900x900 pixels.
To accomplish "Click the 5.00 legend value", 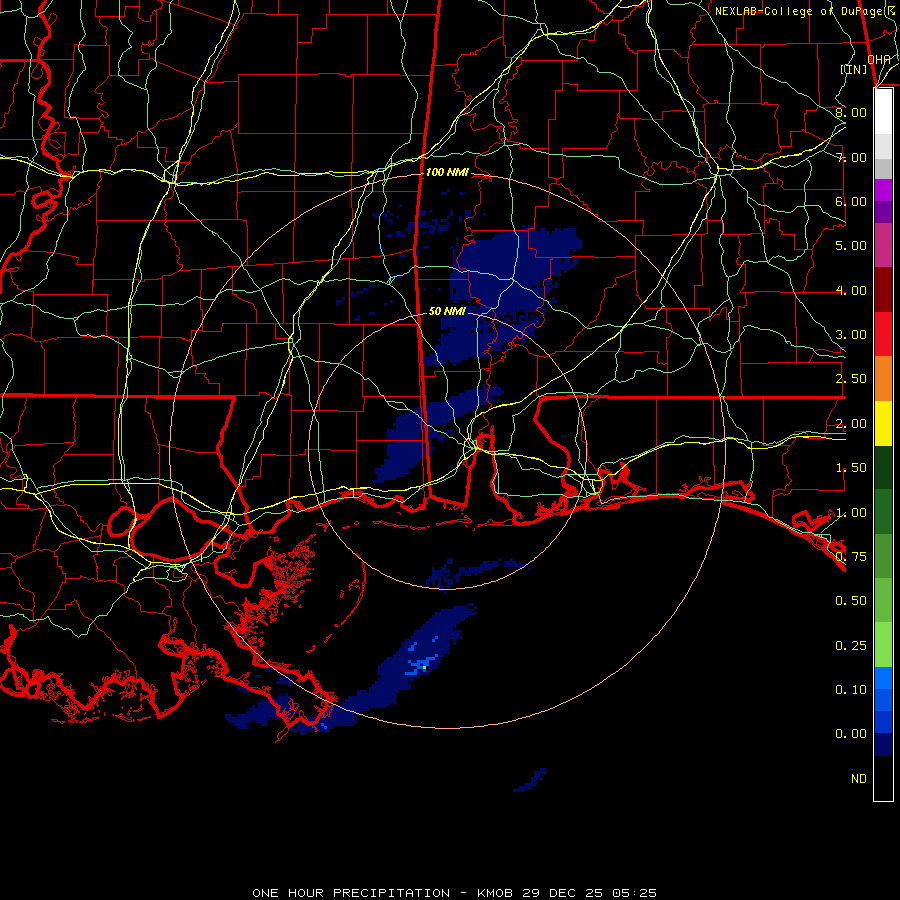I will (851, 246).
